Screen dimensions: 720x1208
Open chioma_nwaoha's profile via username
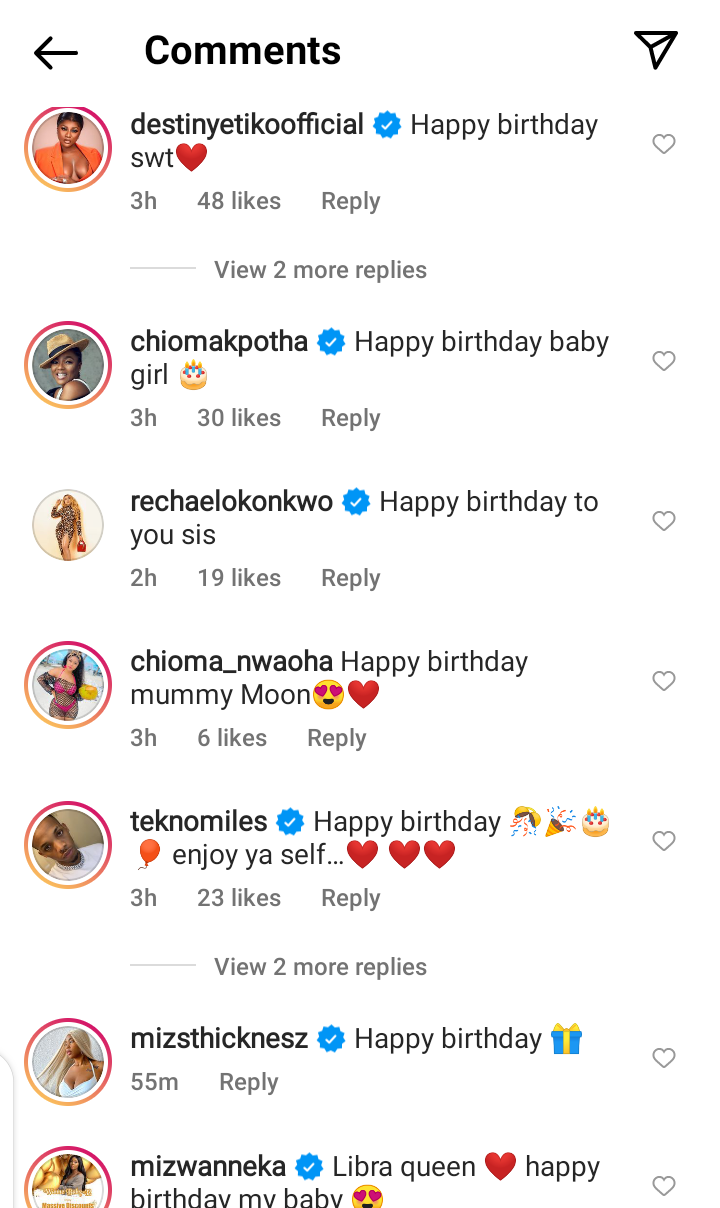(231, 662)
